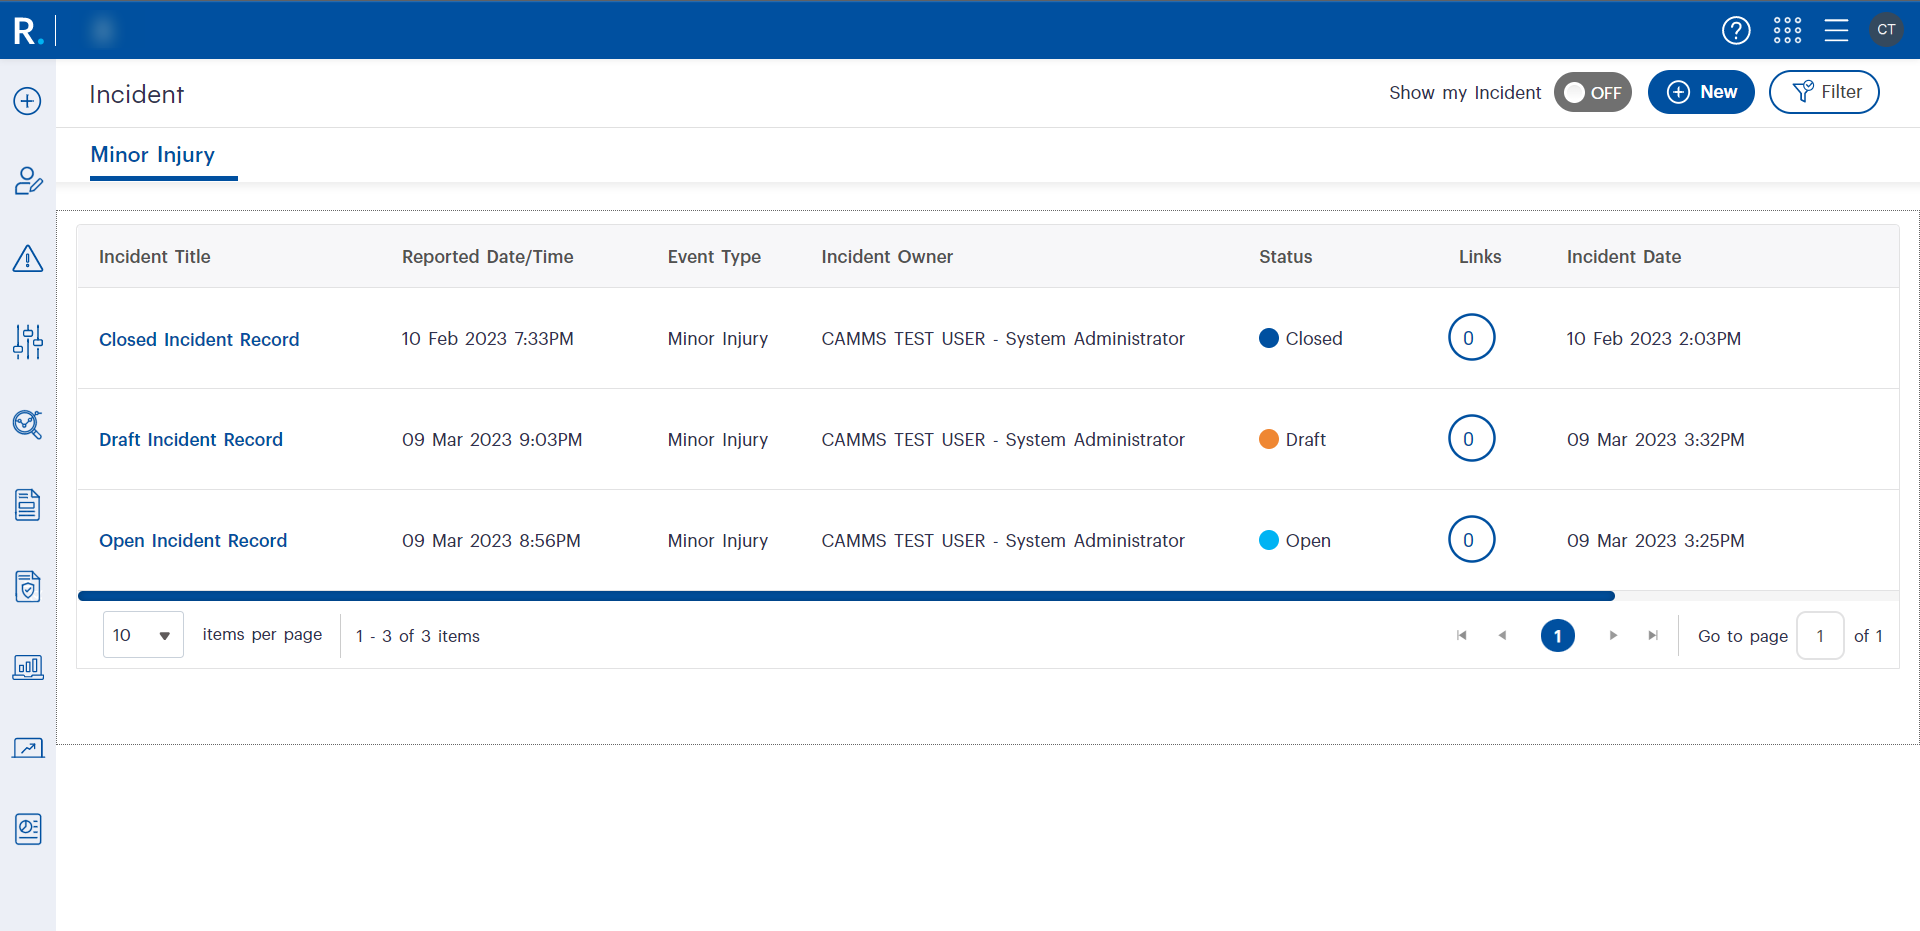Sort by Reported Date/Time column header
1920x931 pixels.
coord(488,257)
